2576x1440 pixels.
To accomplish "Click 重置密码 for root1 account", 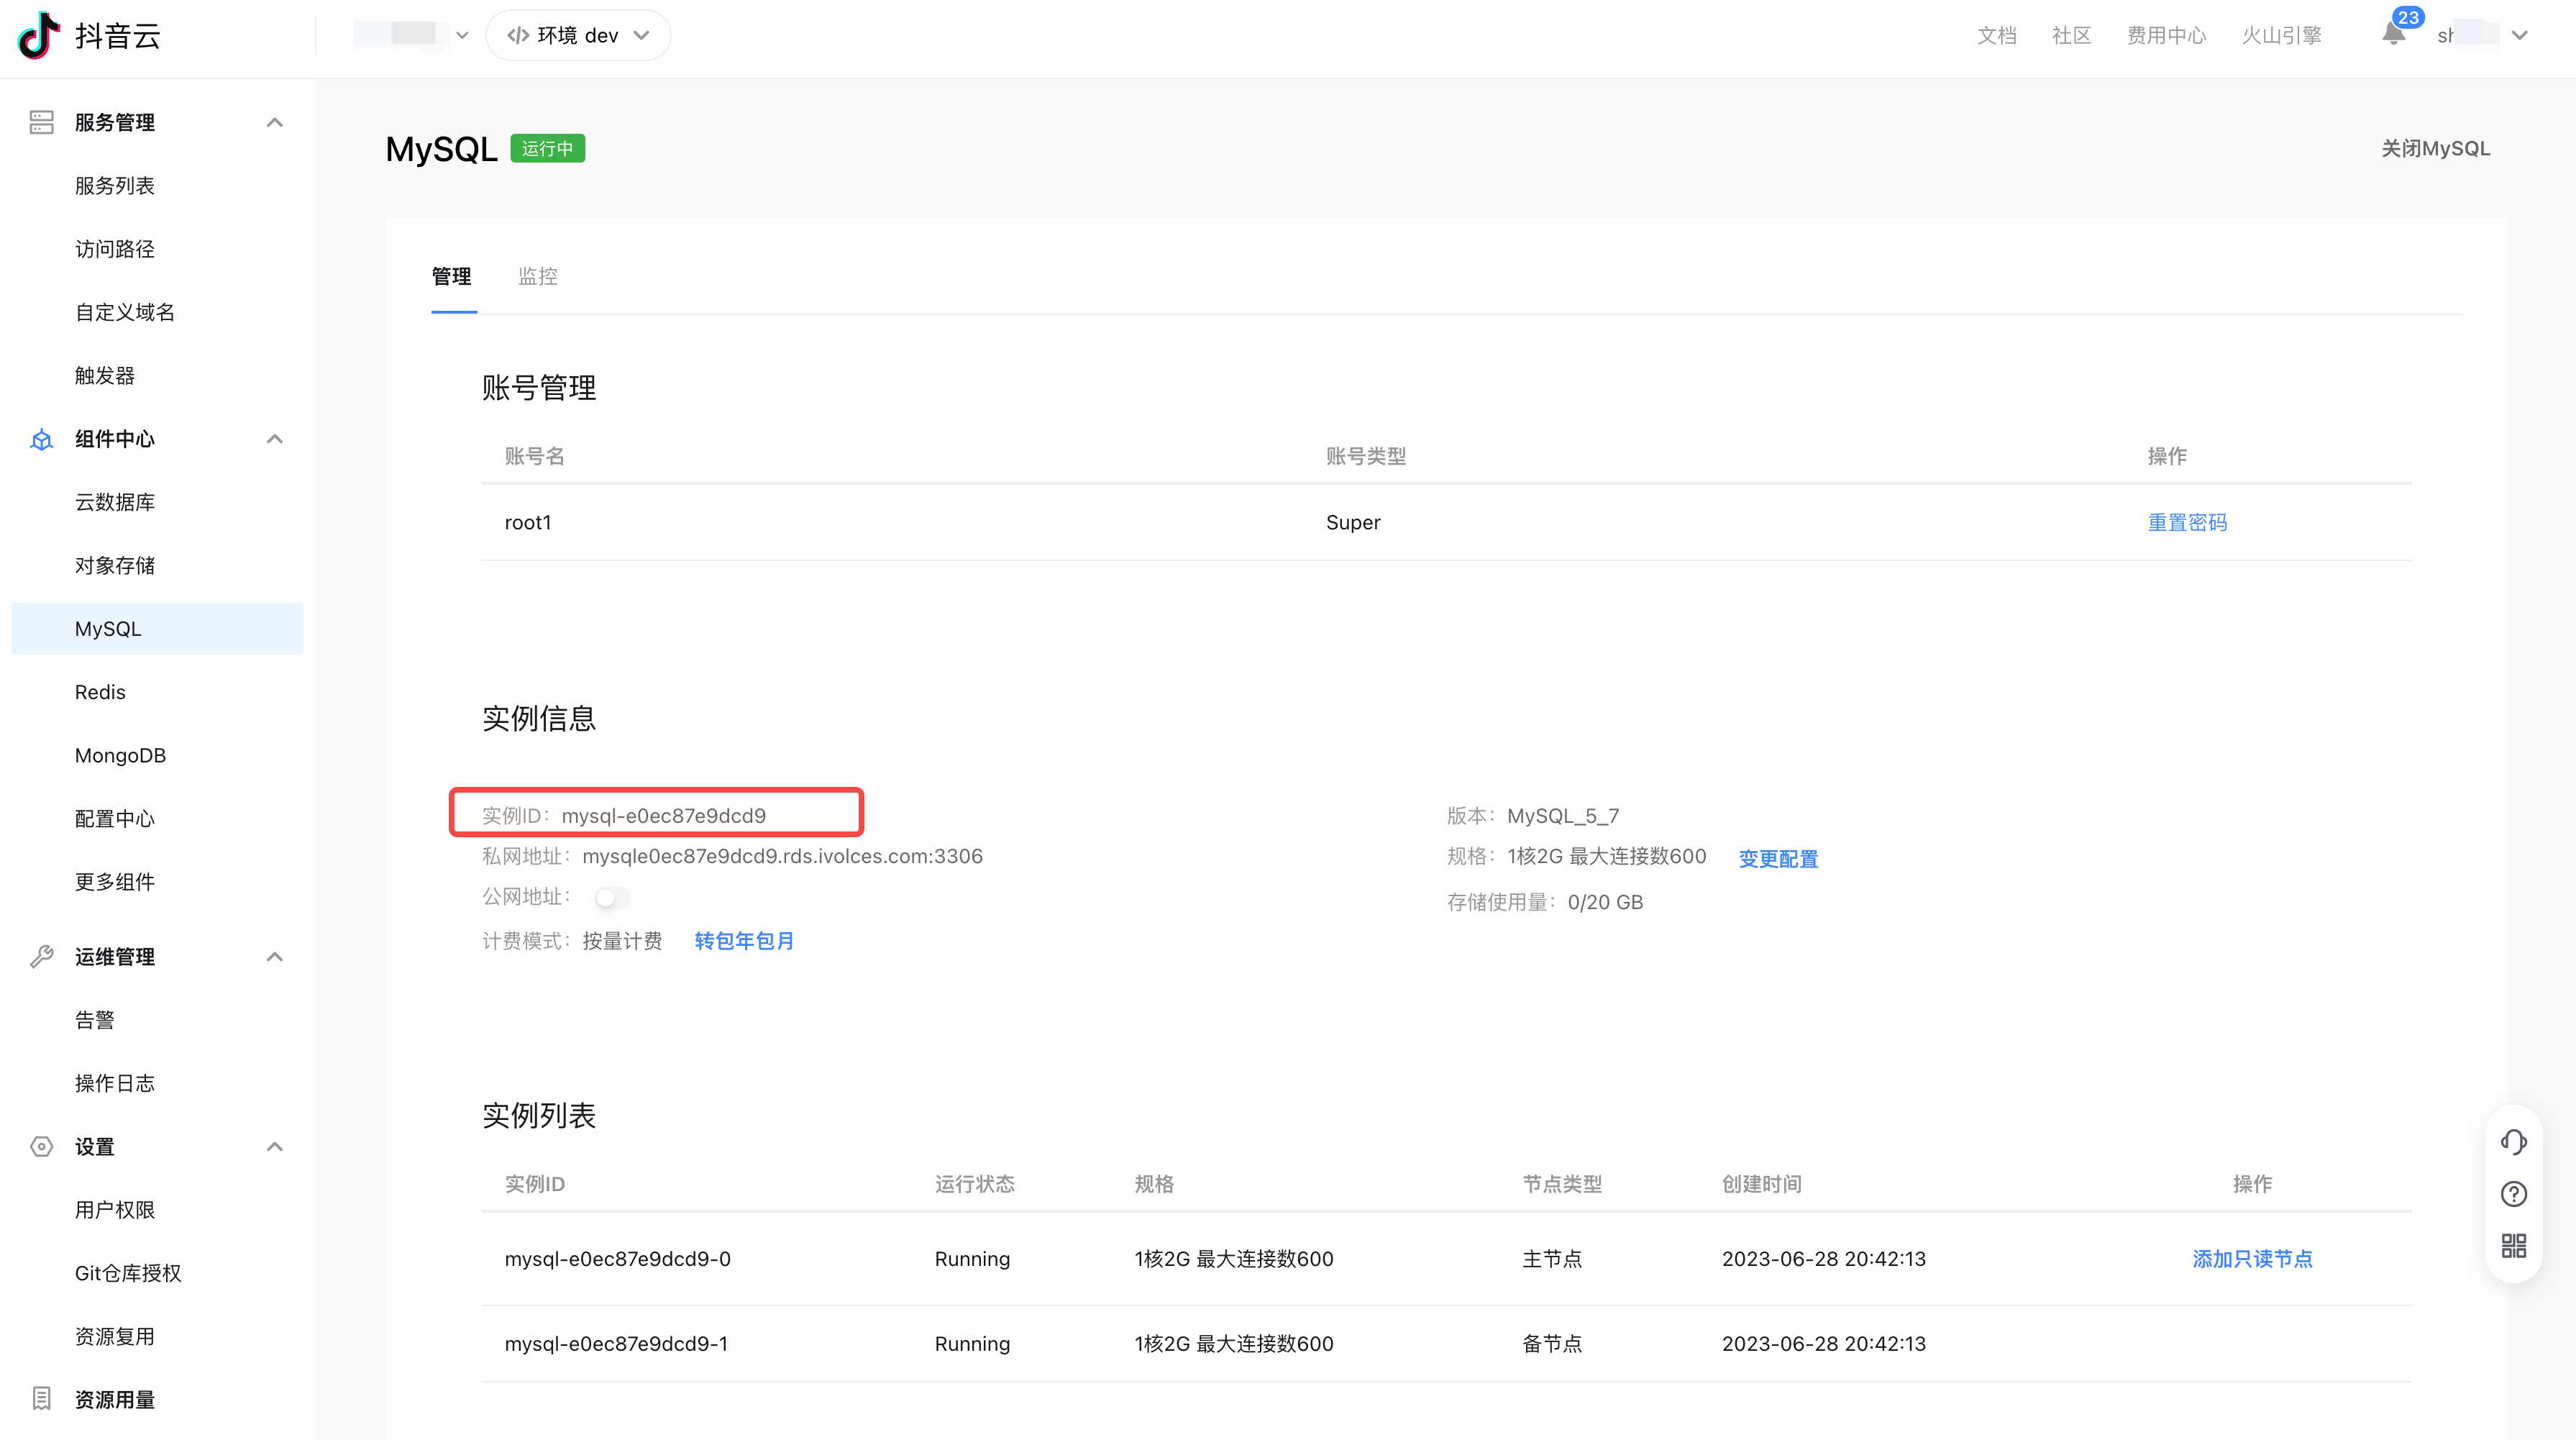I will coord(2187,522).
